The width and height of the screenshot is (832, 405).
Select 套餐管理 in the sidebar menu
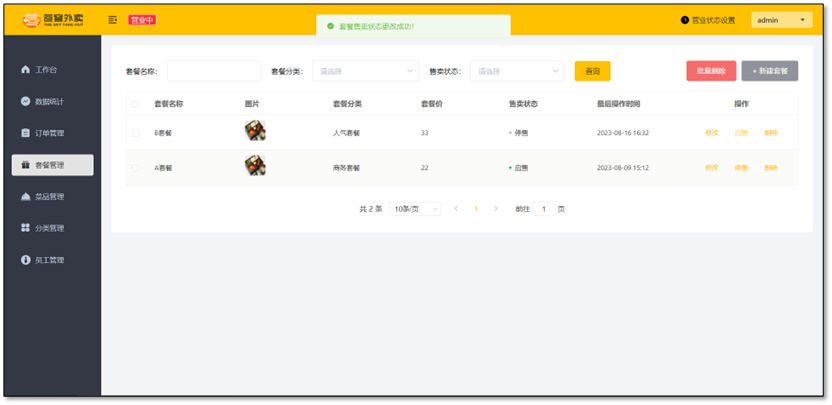click(52, 165)
